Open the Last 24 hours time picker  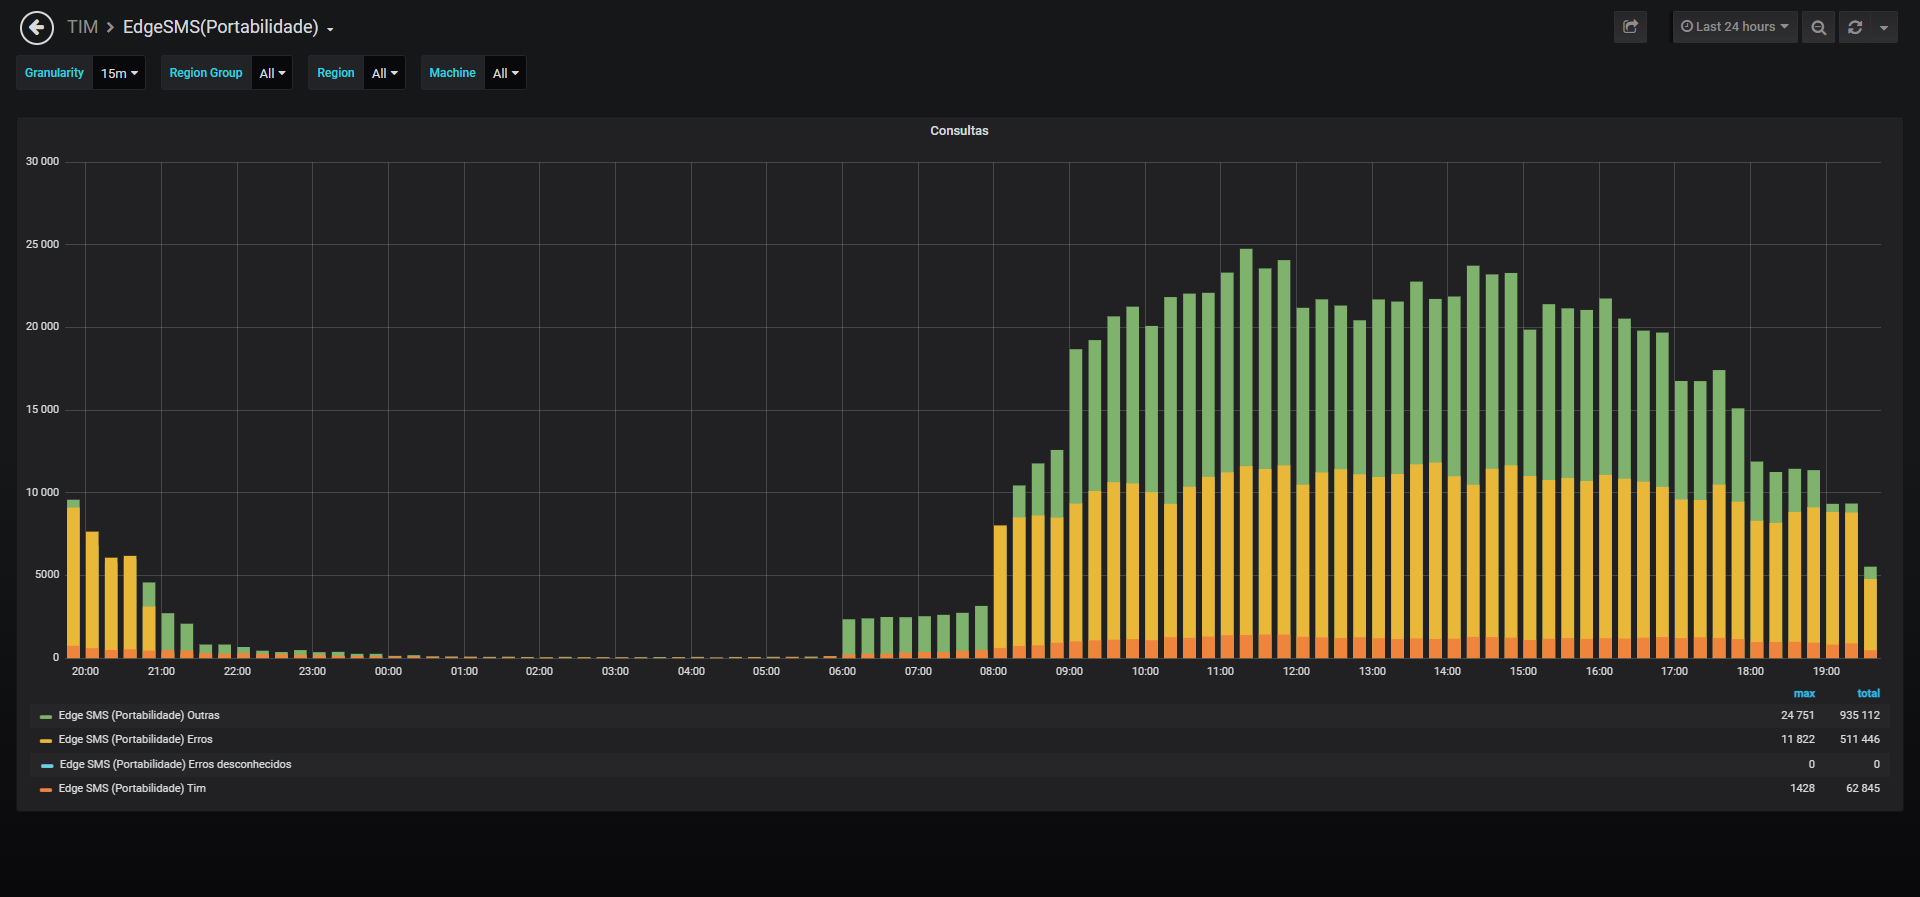[1735, 27]
